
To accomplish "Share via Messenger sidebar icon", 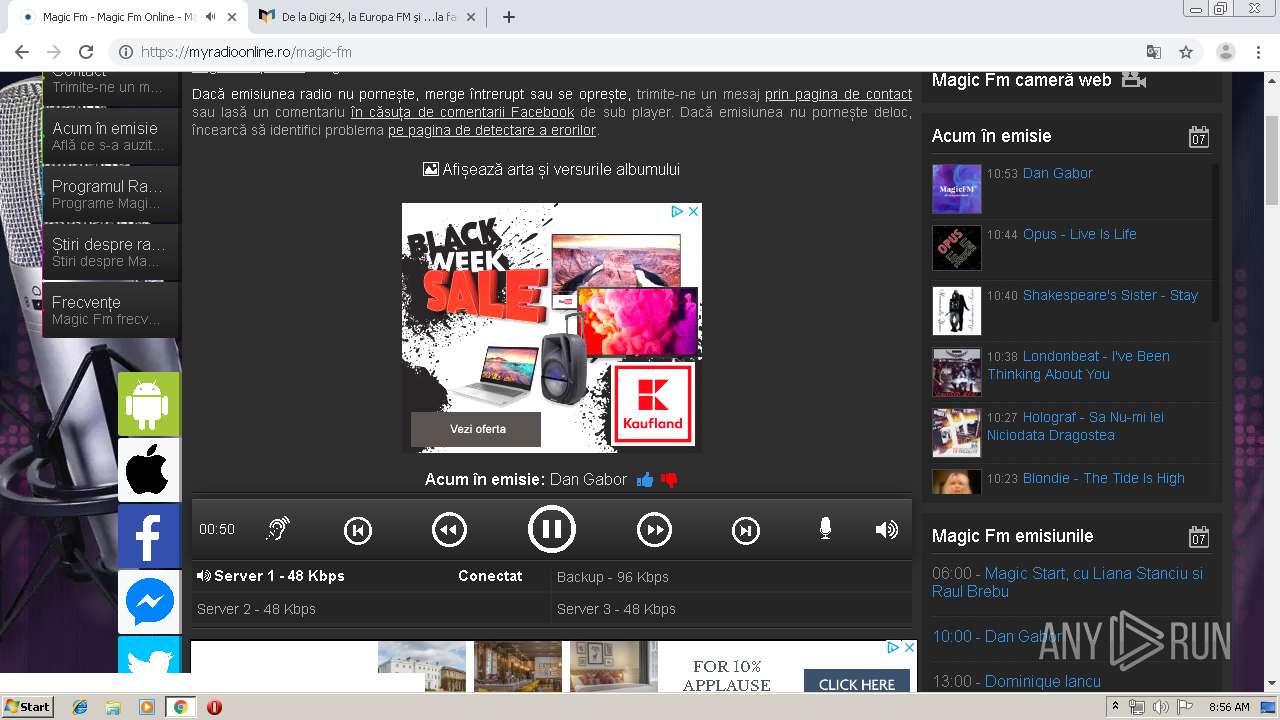I will point(149,602).
